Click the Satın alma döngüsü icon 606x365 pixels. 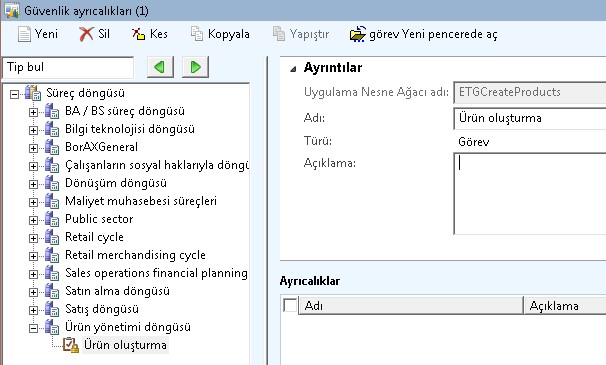click(51, 291)
